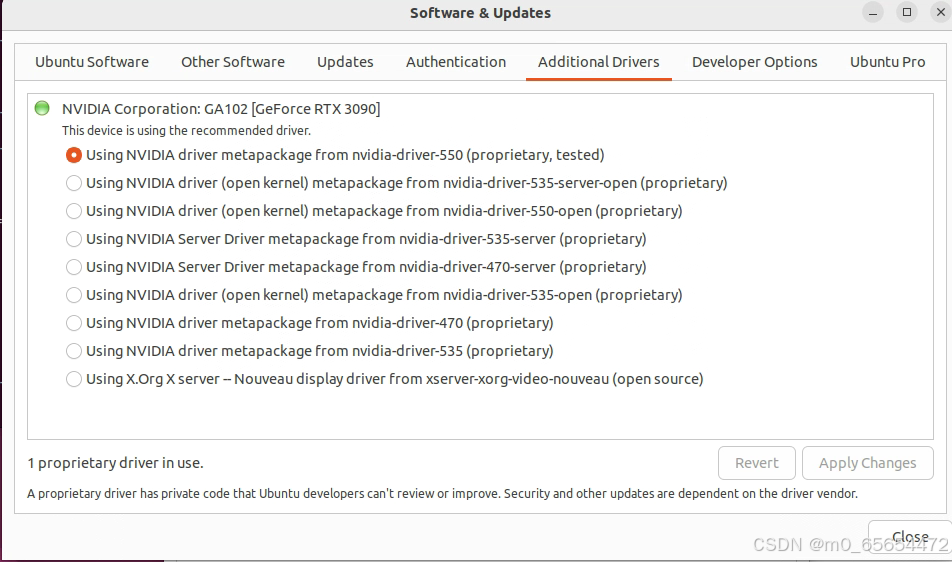
Task: Switch to the Nouveau open source driver
Action: [73, 379]
